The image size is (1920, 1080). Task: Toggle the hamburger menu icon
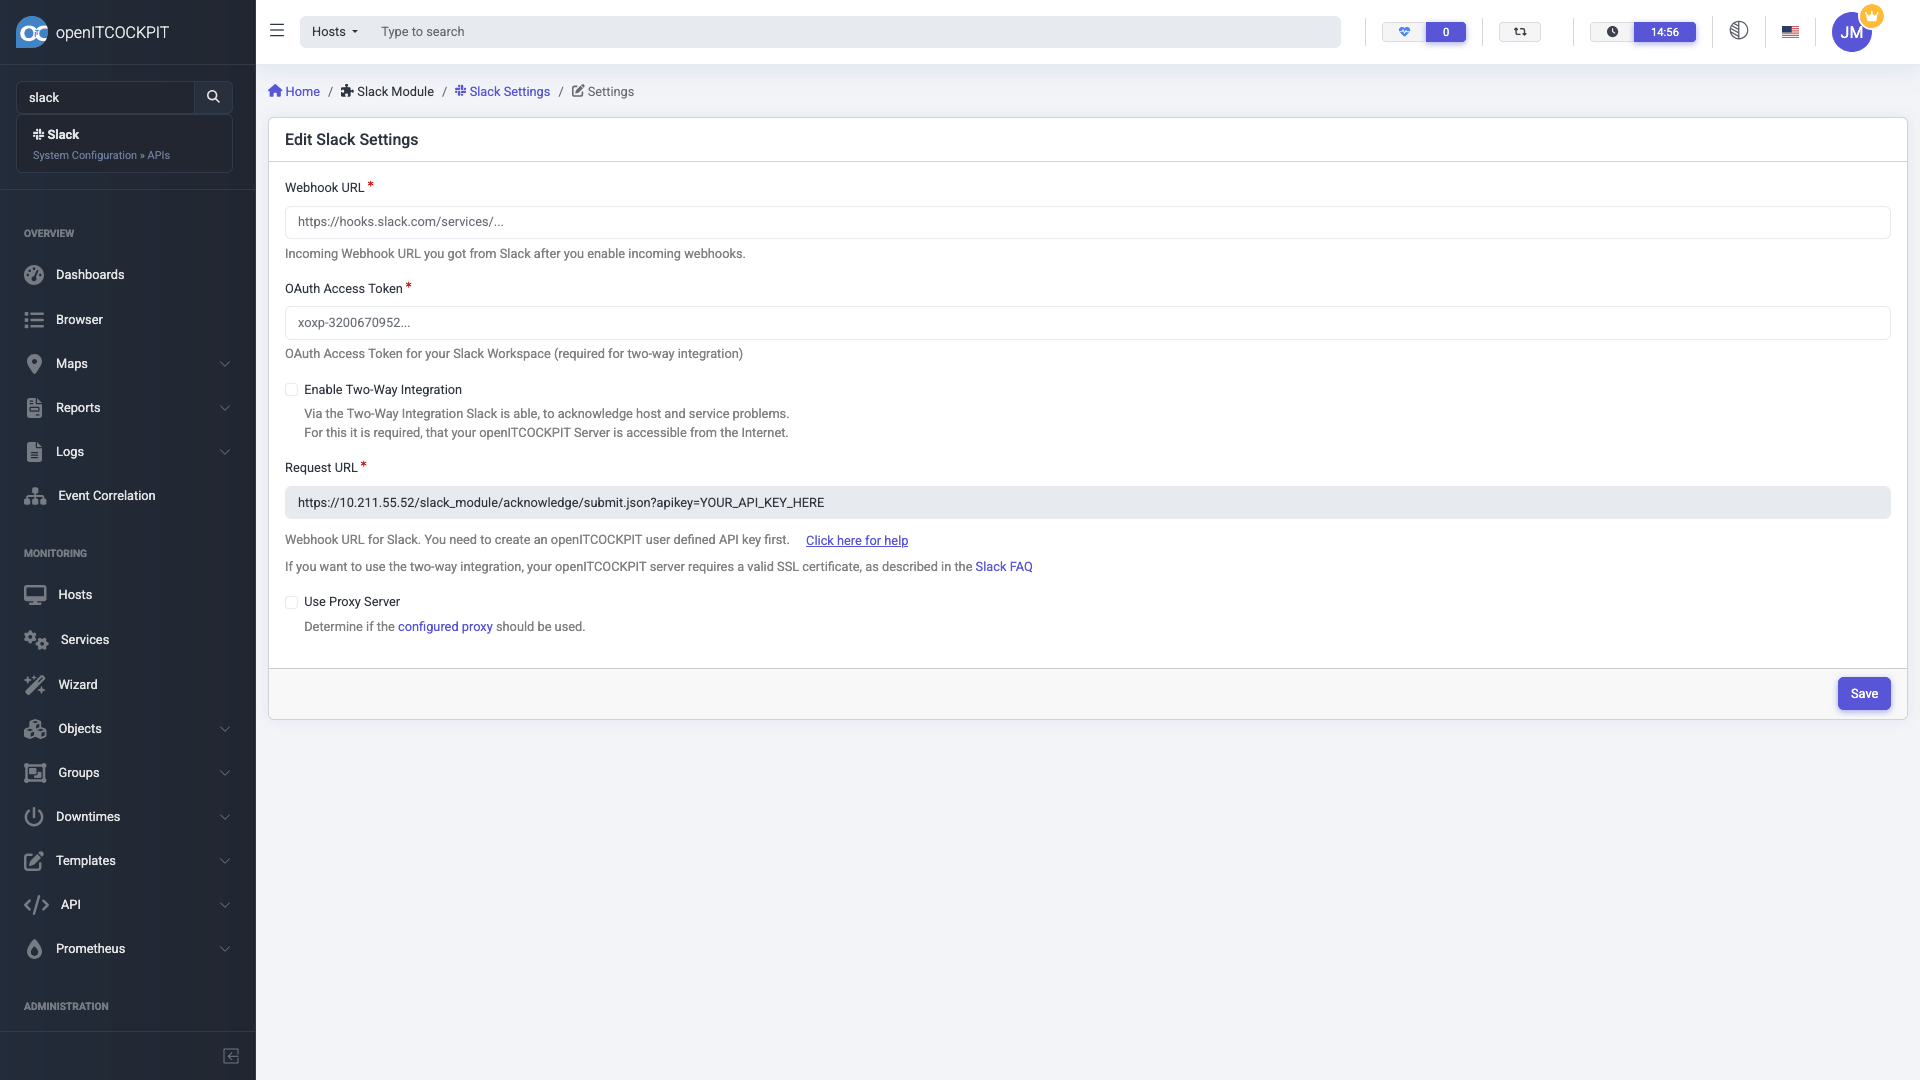277,31
